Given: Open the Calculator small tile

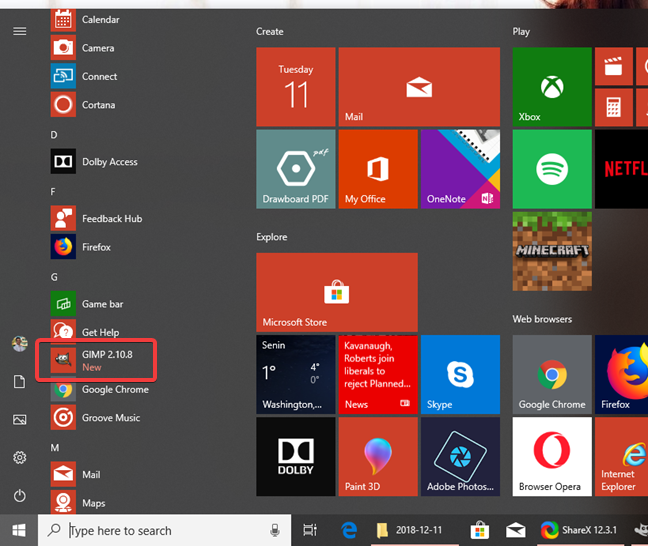Looking at the screenshot, I should 614,107.
